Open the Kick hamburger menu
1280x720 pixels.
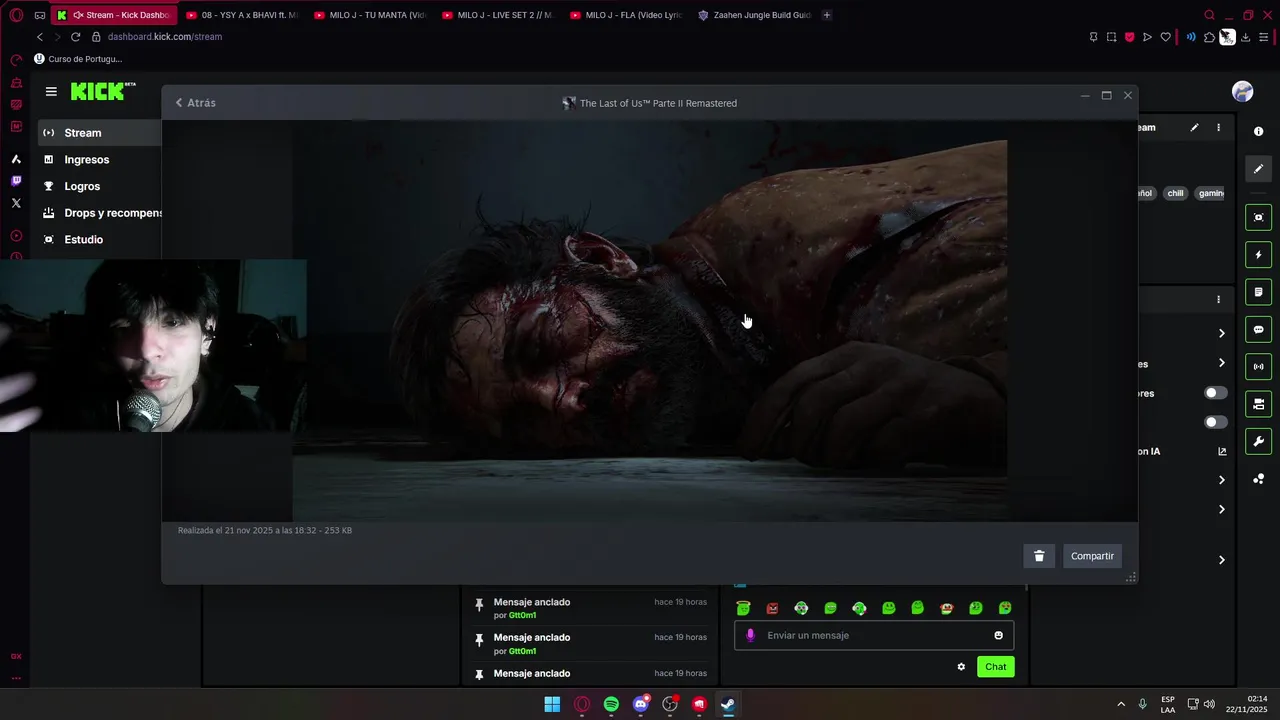pyautogui.click(x=51, y=91)
